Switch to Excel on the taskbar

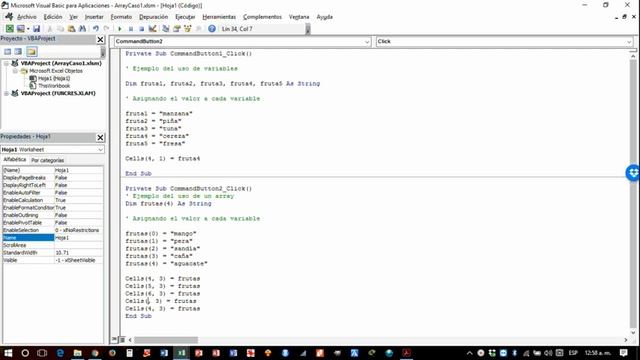[x=181, y=353]
